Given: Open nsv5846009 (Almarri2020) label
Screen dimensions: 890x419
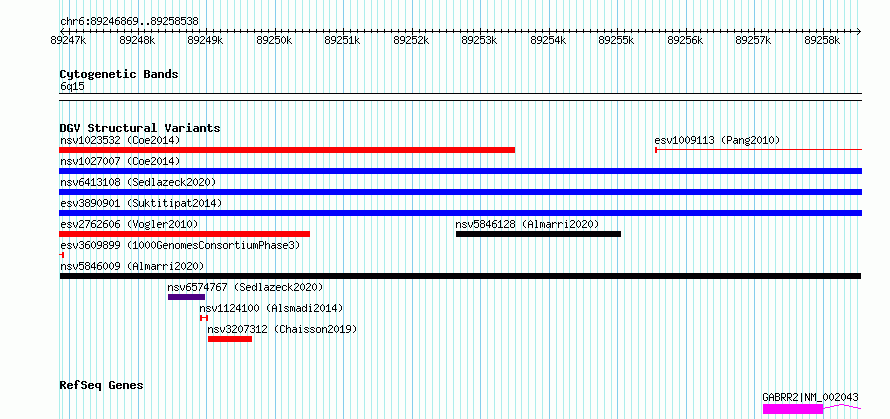Looking at the screenshot, I should pos(132,266).
